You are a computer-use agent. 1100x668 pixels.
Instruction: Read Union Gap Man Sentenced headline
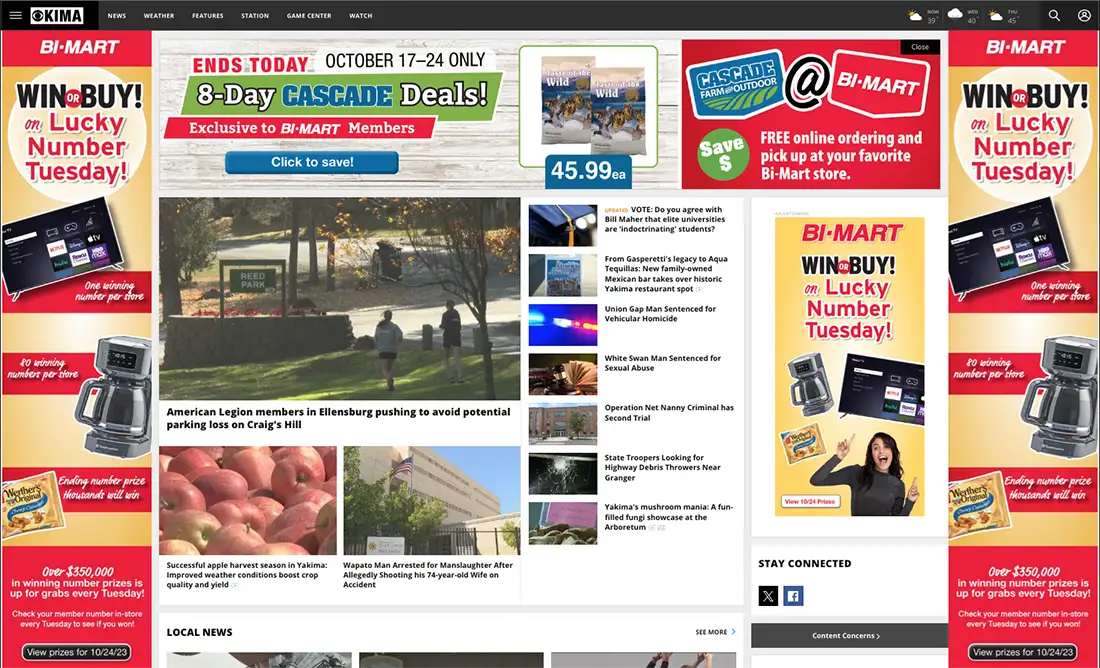(x=660, y=314)
